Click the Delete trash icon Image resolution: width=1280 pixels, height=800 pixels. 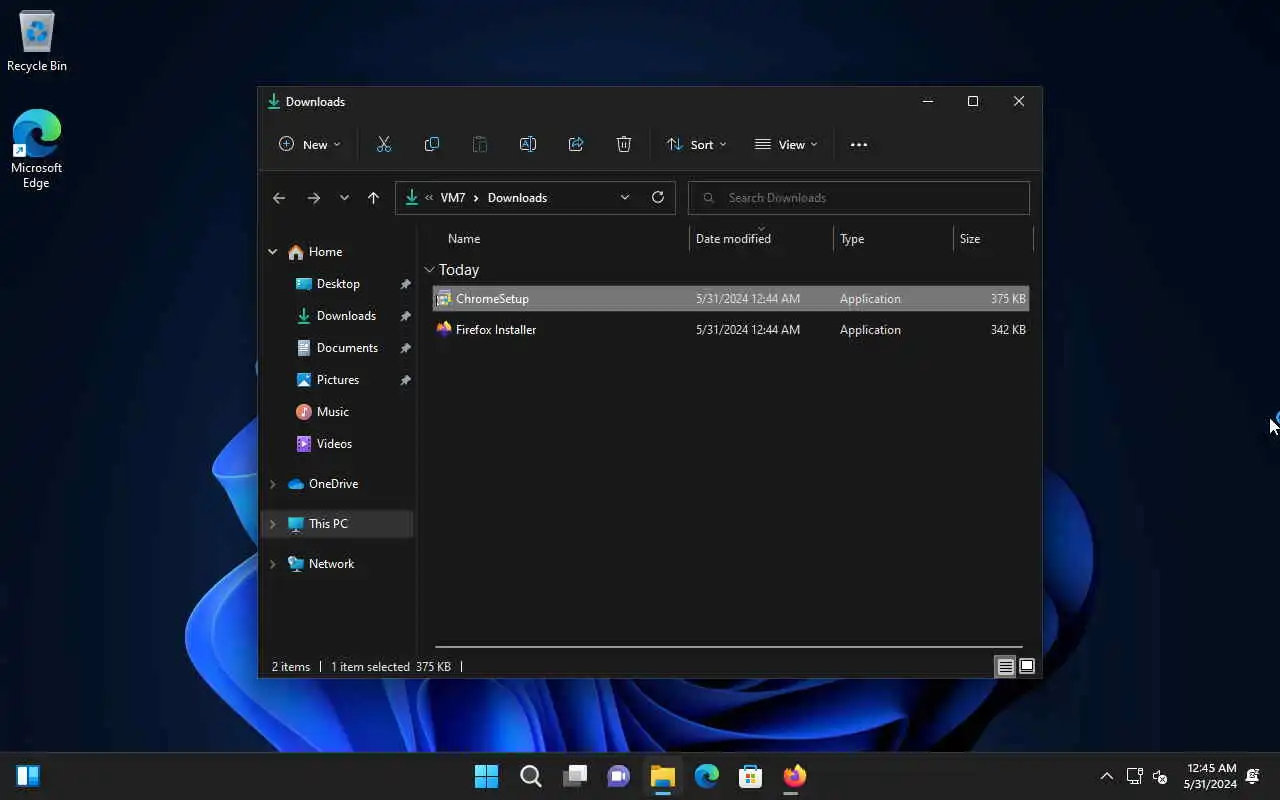(624, 144)
